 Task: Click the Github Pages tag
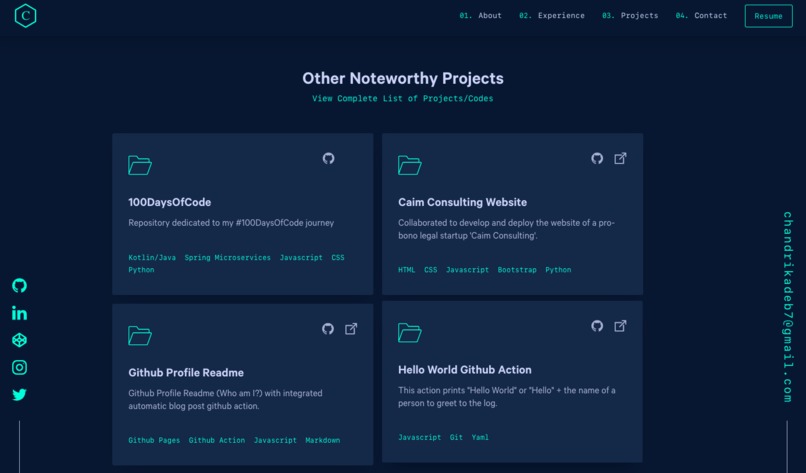154,441
